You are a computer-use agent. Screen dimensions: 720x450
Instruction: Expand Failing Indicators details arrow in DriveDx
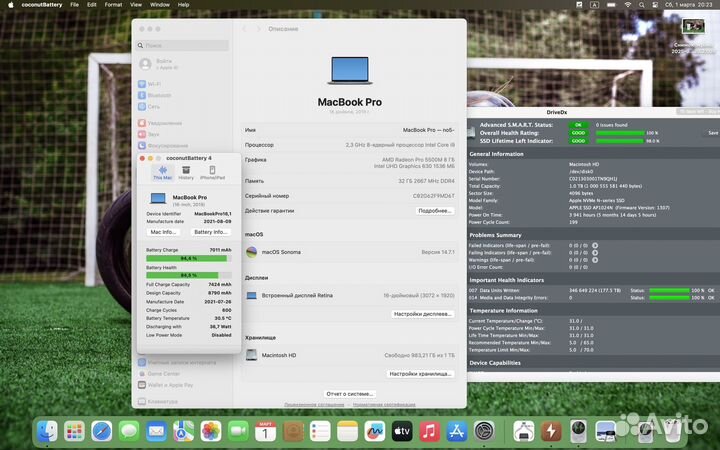pyautogui.click(x=595, y=253)
